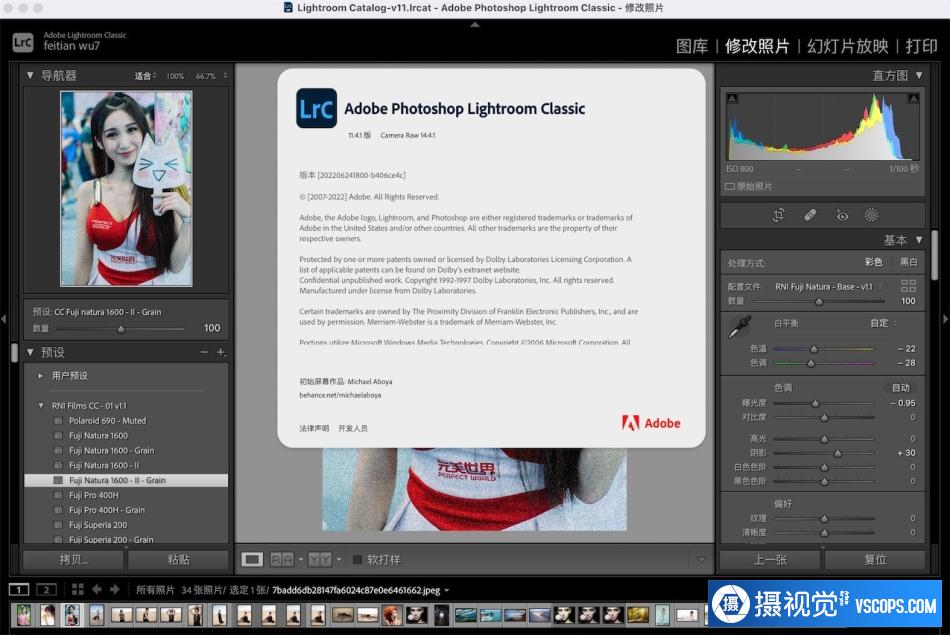
Task: Open the Masking tool
Action: (x=871, y=215)
